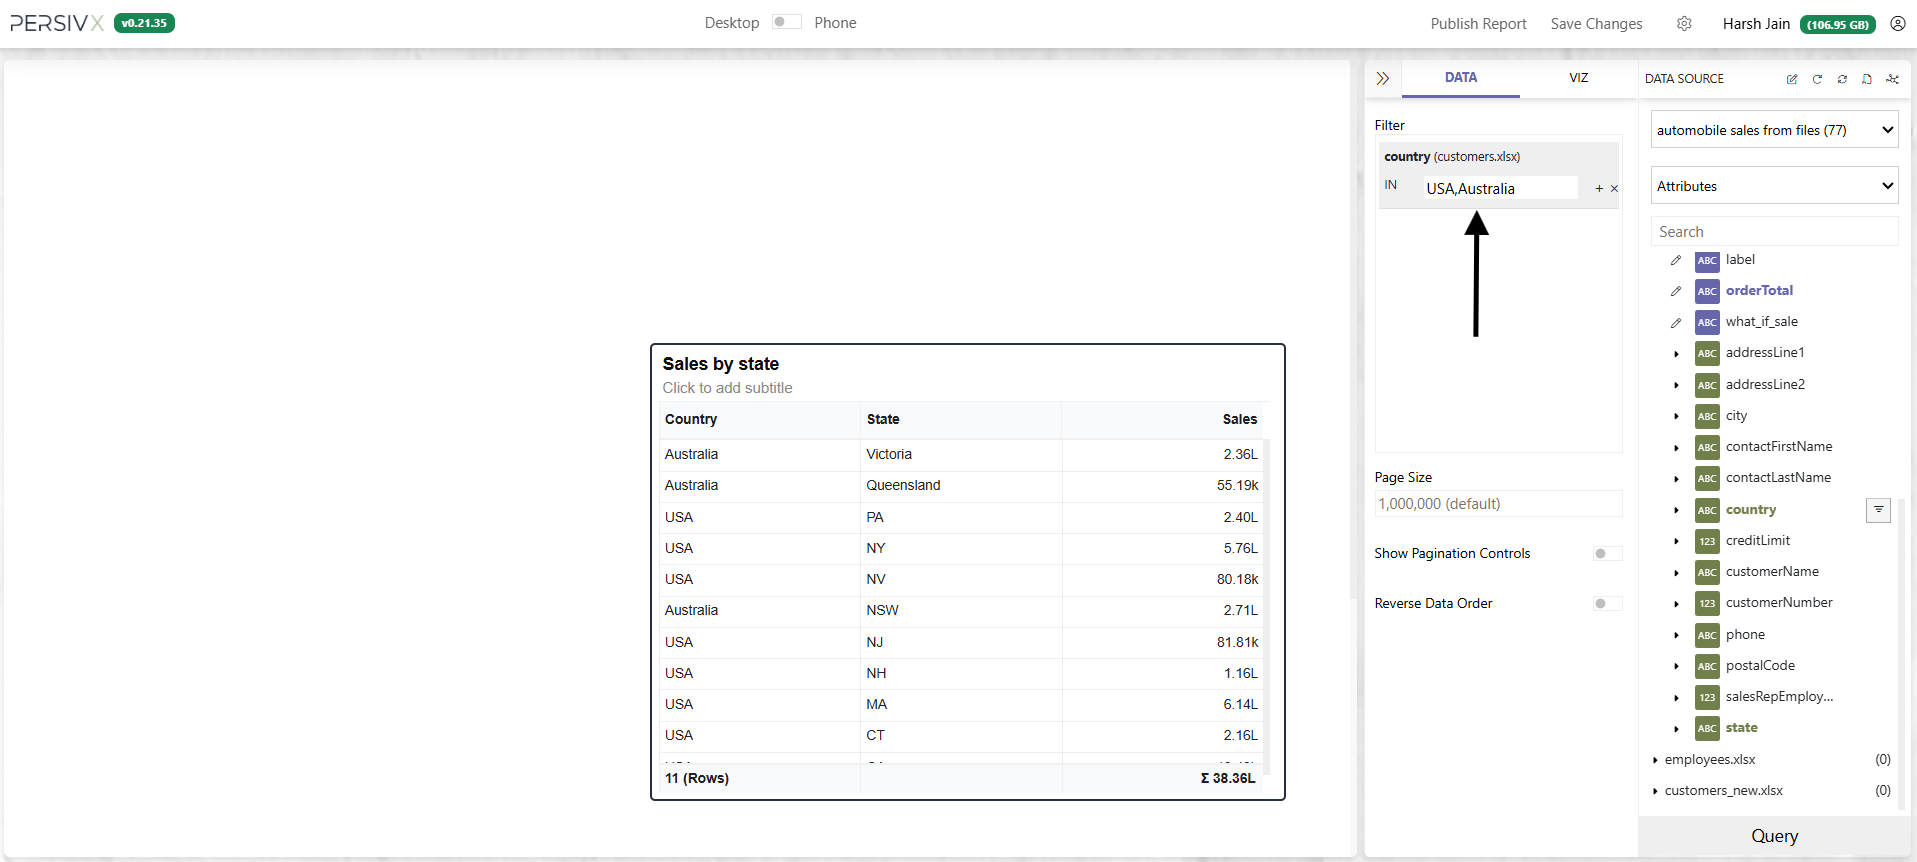Click the ABC type icon for phone
The height and width of the screenshot is (862, 1917).
[1707, 635]
